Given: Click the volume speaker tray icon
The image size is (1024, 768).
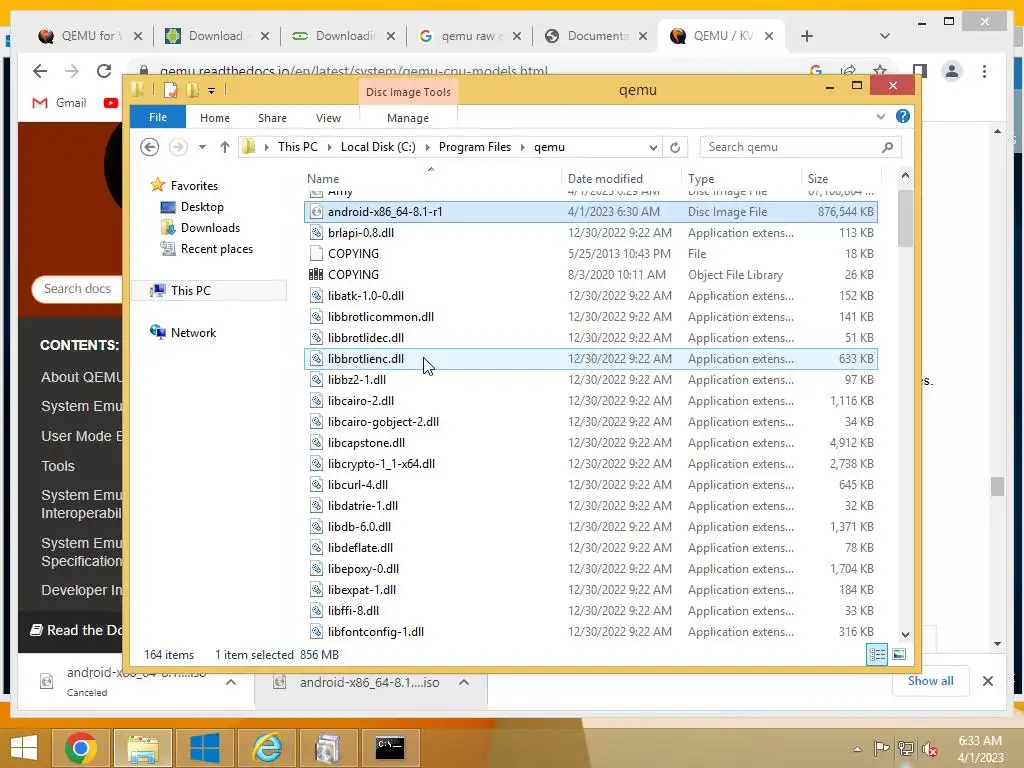Looking at the screenshot, I should tap(929, 749).
